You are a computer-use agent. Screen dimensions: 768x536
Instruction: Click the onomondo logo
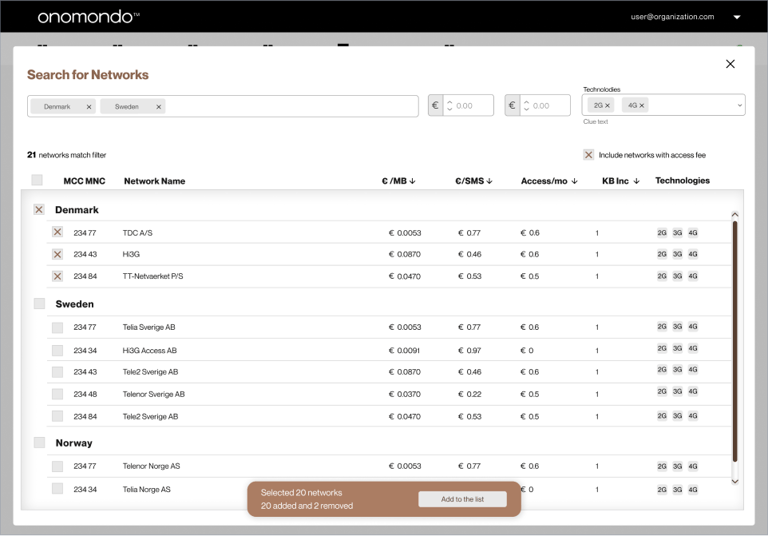pos(88,17)
